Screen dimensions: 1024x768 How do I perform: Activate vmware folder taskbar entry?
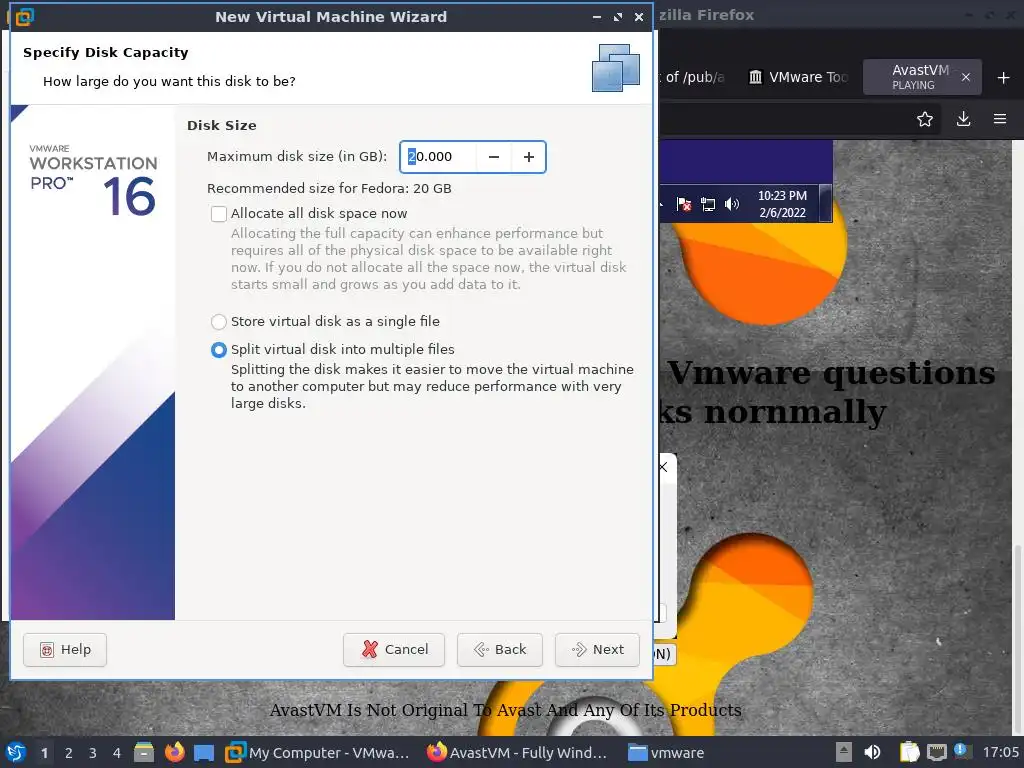667,753
